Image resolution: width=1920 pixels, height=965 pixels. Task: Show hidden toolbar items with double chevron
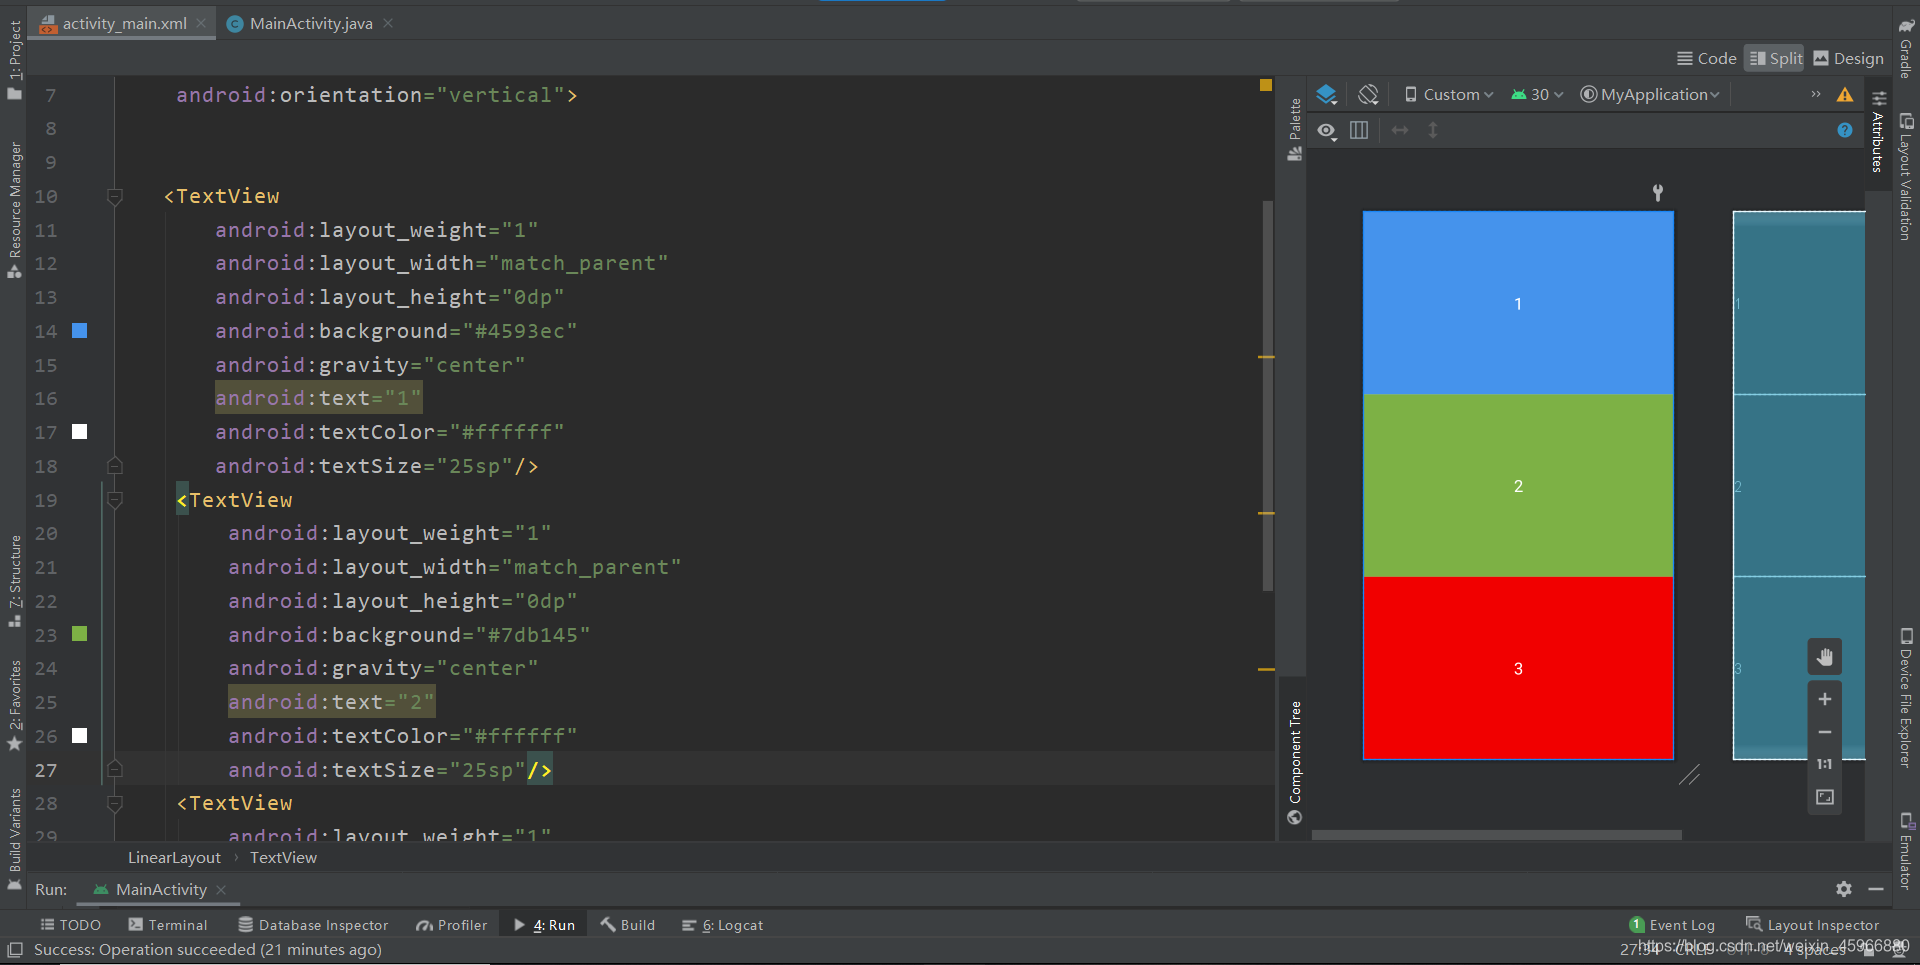click(x=1816, y=94)
